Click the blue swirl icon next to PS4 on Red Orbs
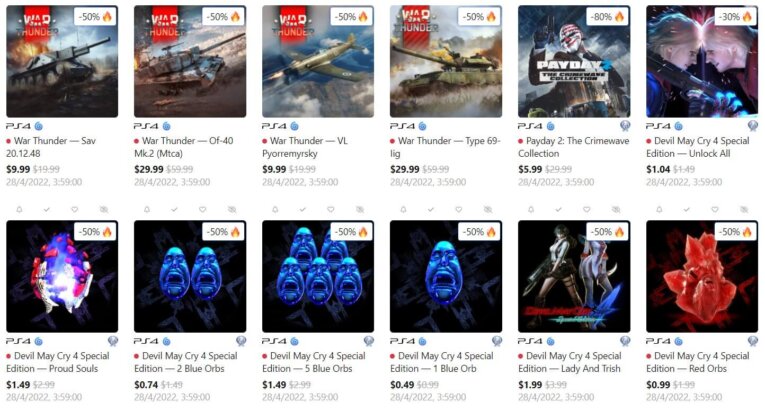Viewport: 765px width, 420px height. (679, 341)
